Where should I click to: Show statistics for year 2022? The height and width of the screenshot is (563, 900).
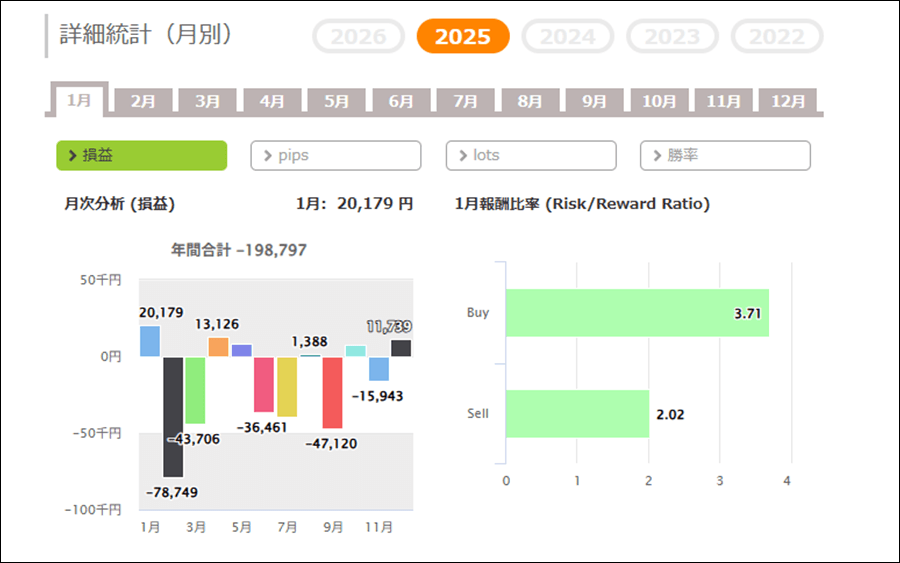click(777, 37)
